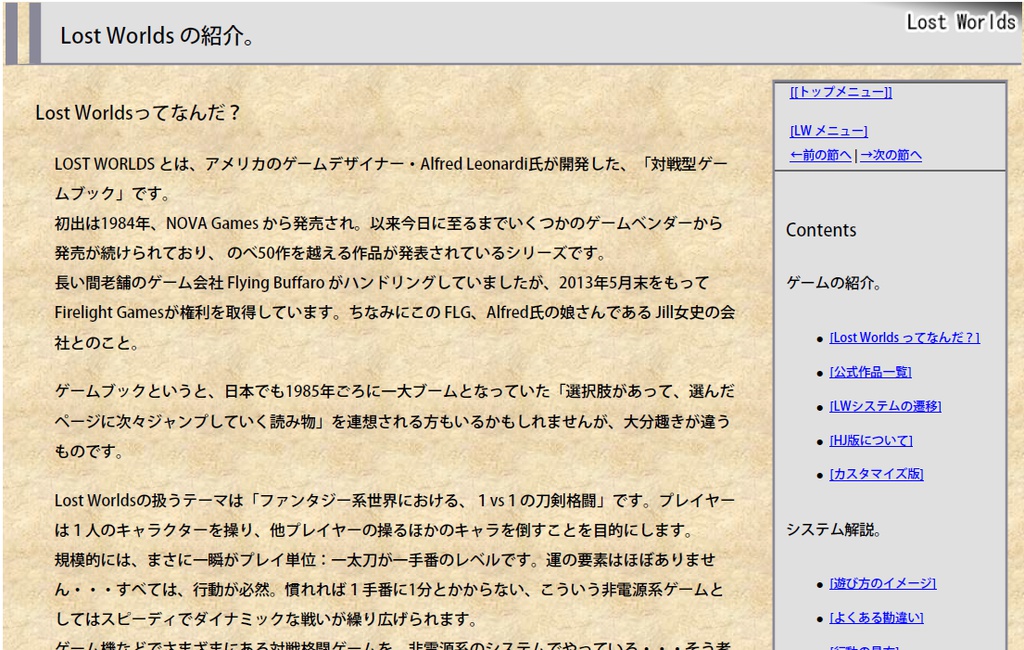Open the LWシステムの遷移 link

pyautogui.click(x=885, y=406)
